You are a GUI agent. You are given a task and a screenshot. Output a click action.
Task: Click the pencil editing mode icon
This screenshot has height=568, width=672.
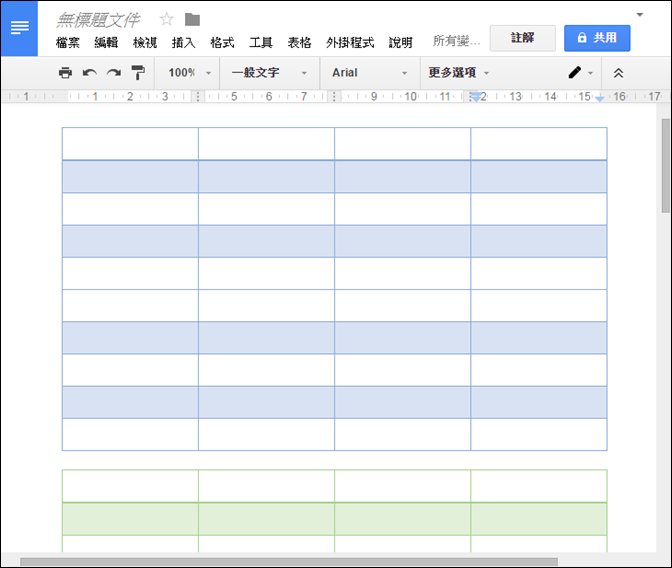575,72
